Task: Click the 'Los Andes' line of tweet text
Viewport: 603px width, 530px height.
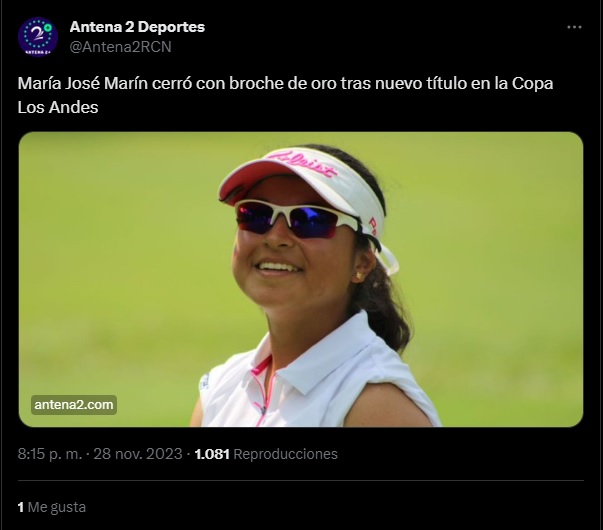Action: (x=58, y=107)
